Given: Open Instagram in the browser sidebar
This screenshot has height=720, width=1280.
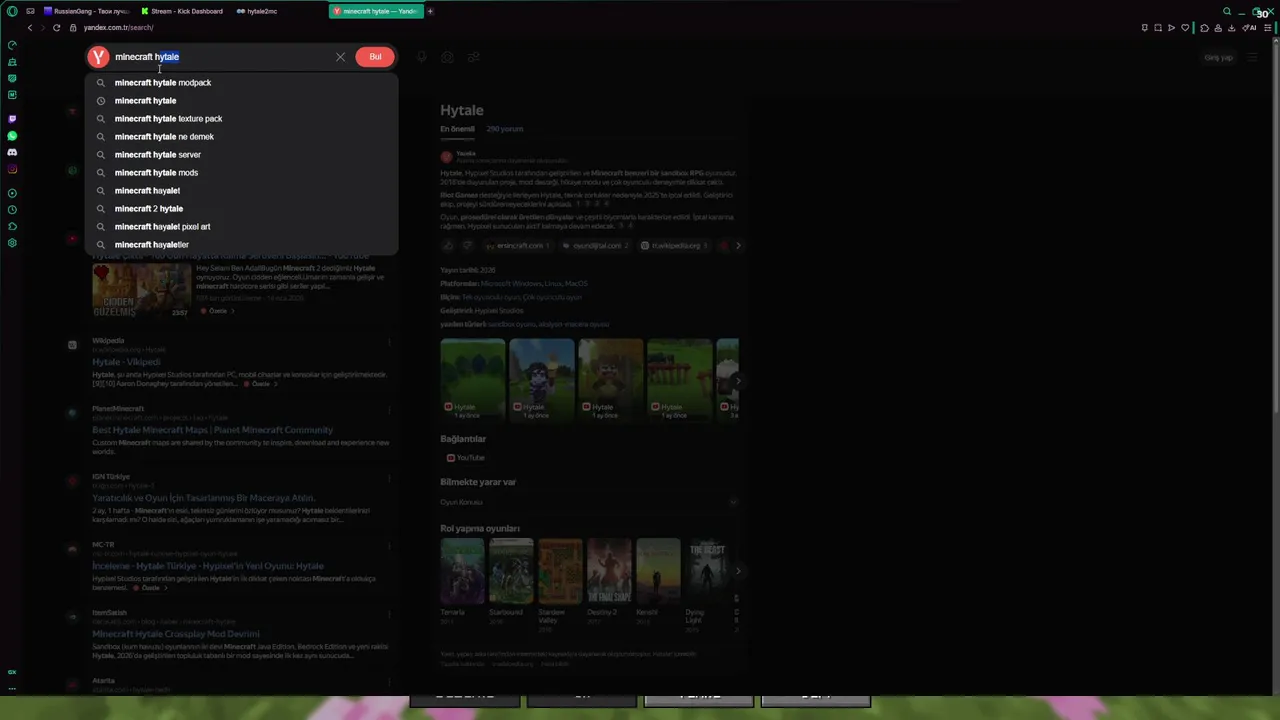Looking at the screenshot, I should pyautogui.click(x=12, y=170).
